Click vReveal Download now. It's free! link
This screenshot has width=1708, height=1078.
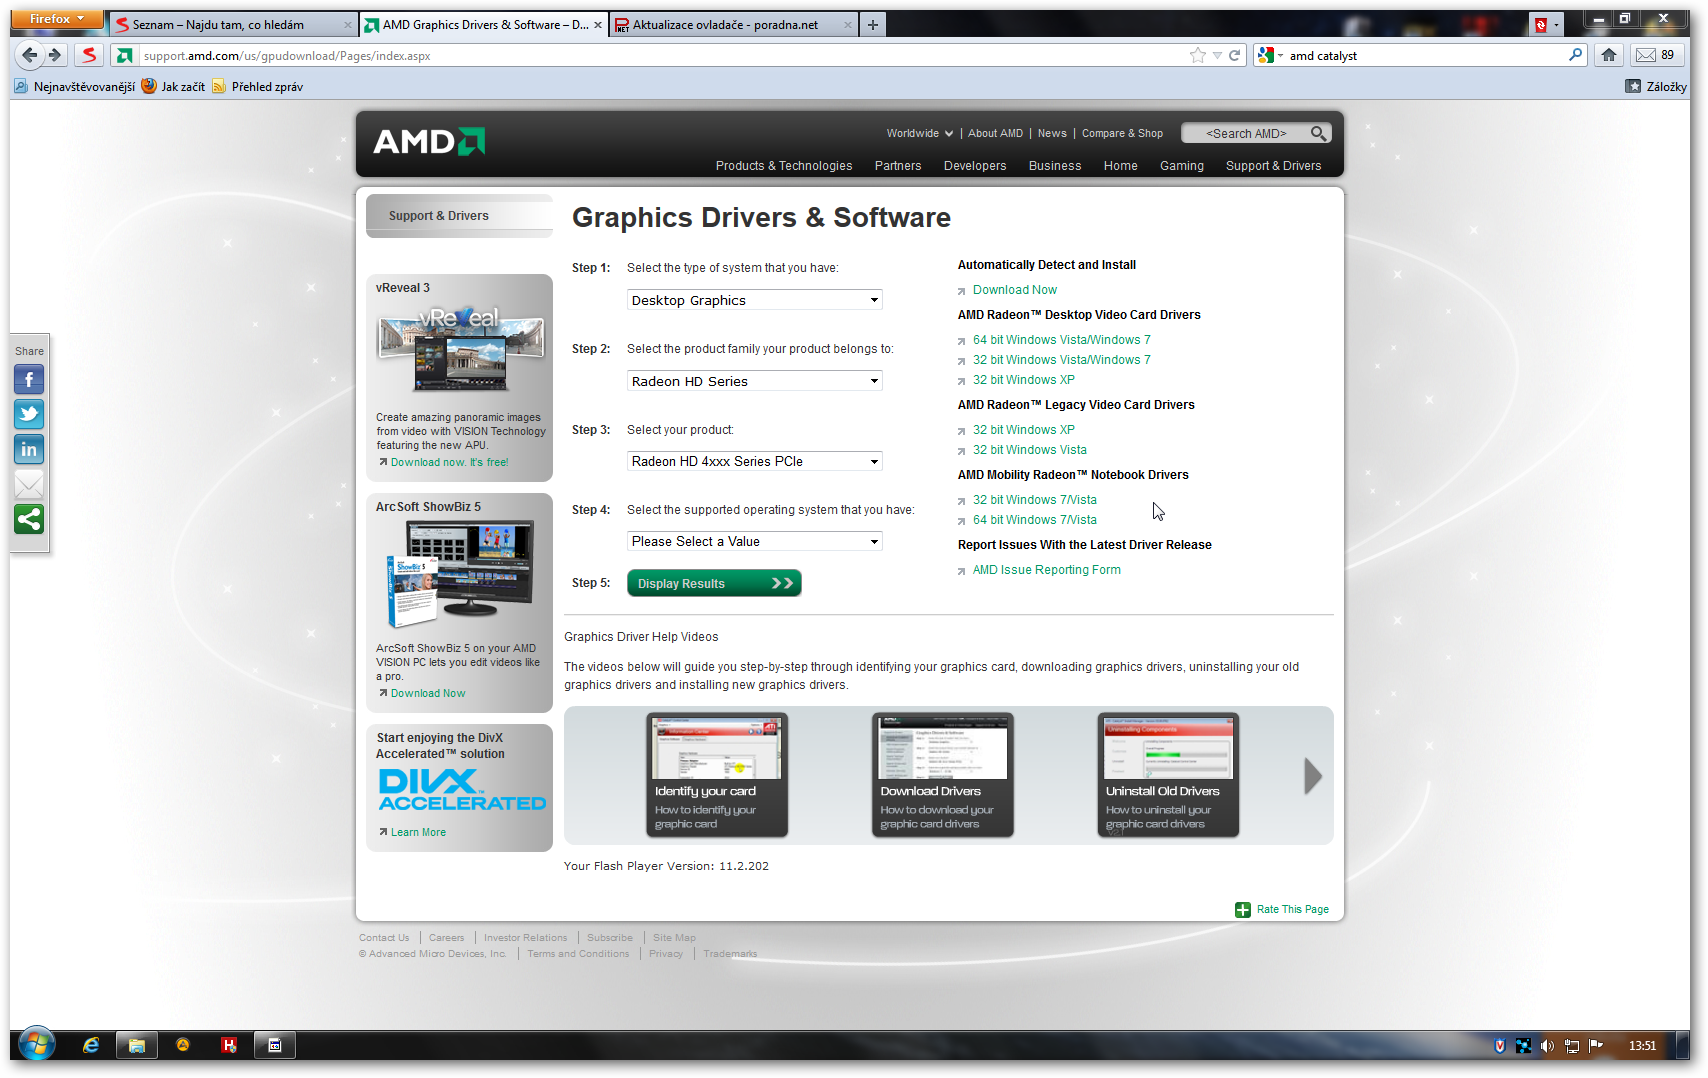pos(449,462)
